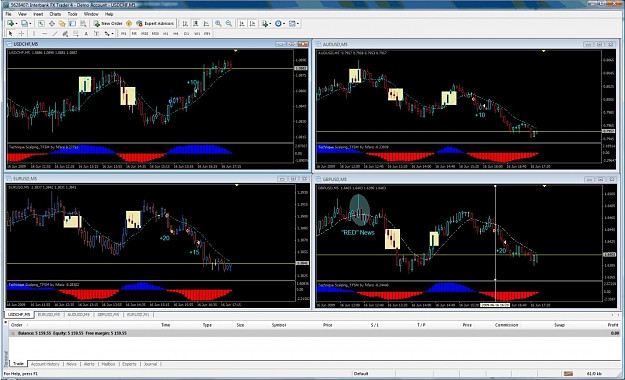
Task: Set timeframe to D1
Action: click(186, 34)
